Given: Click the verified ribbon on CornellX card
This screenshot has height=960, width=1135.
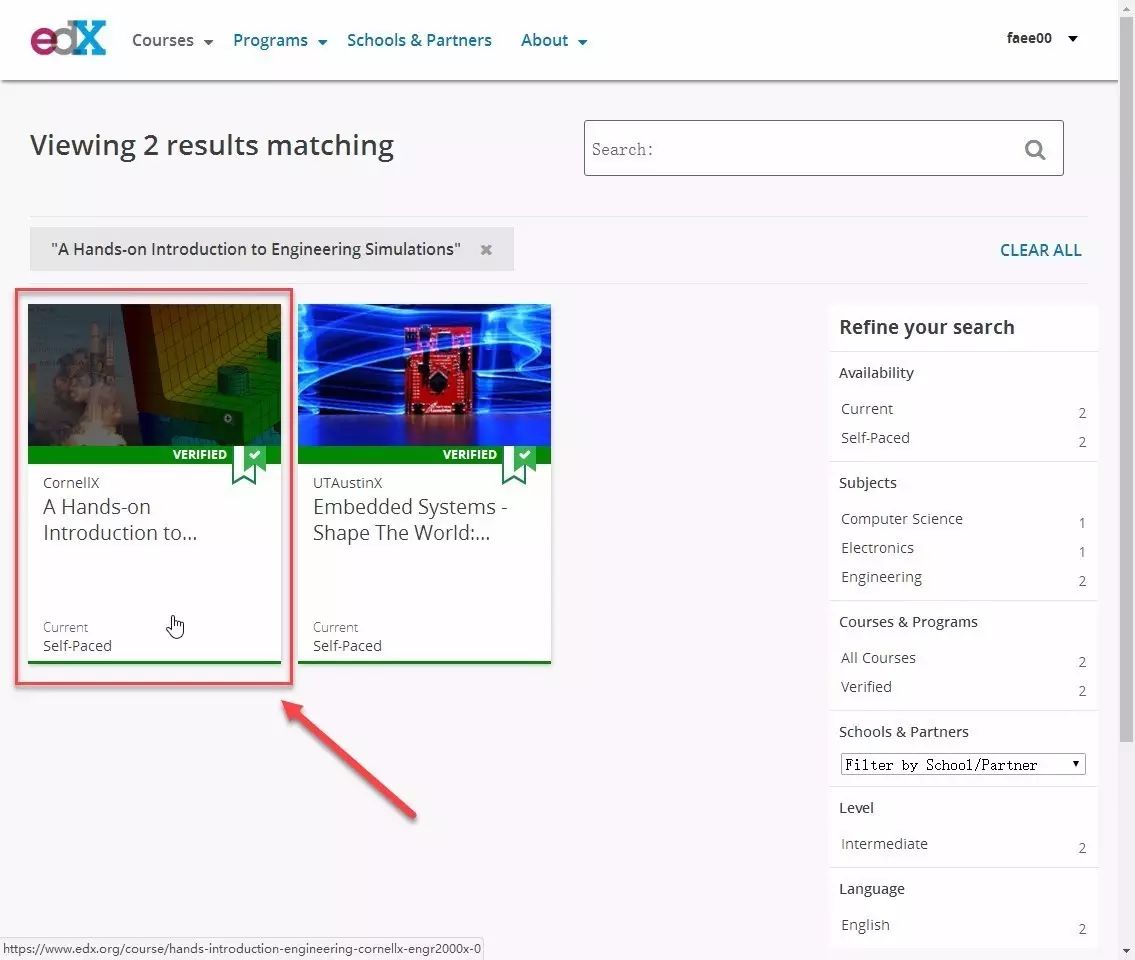Looking at the screenshot, I should (x=245, y=463).
